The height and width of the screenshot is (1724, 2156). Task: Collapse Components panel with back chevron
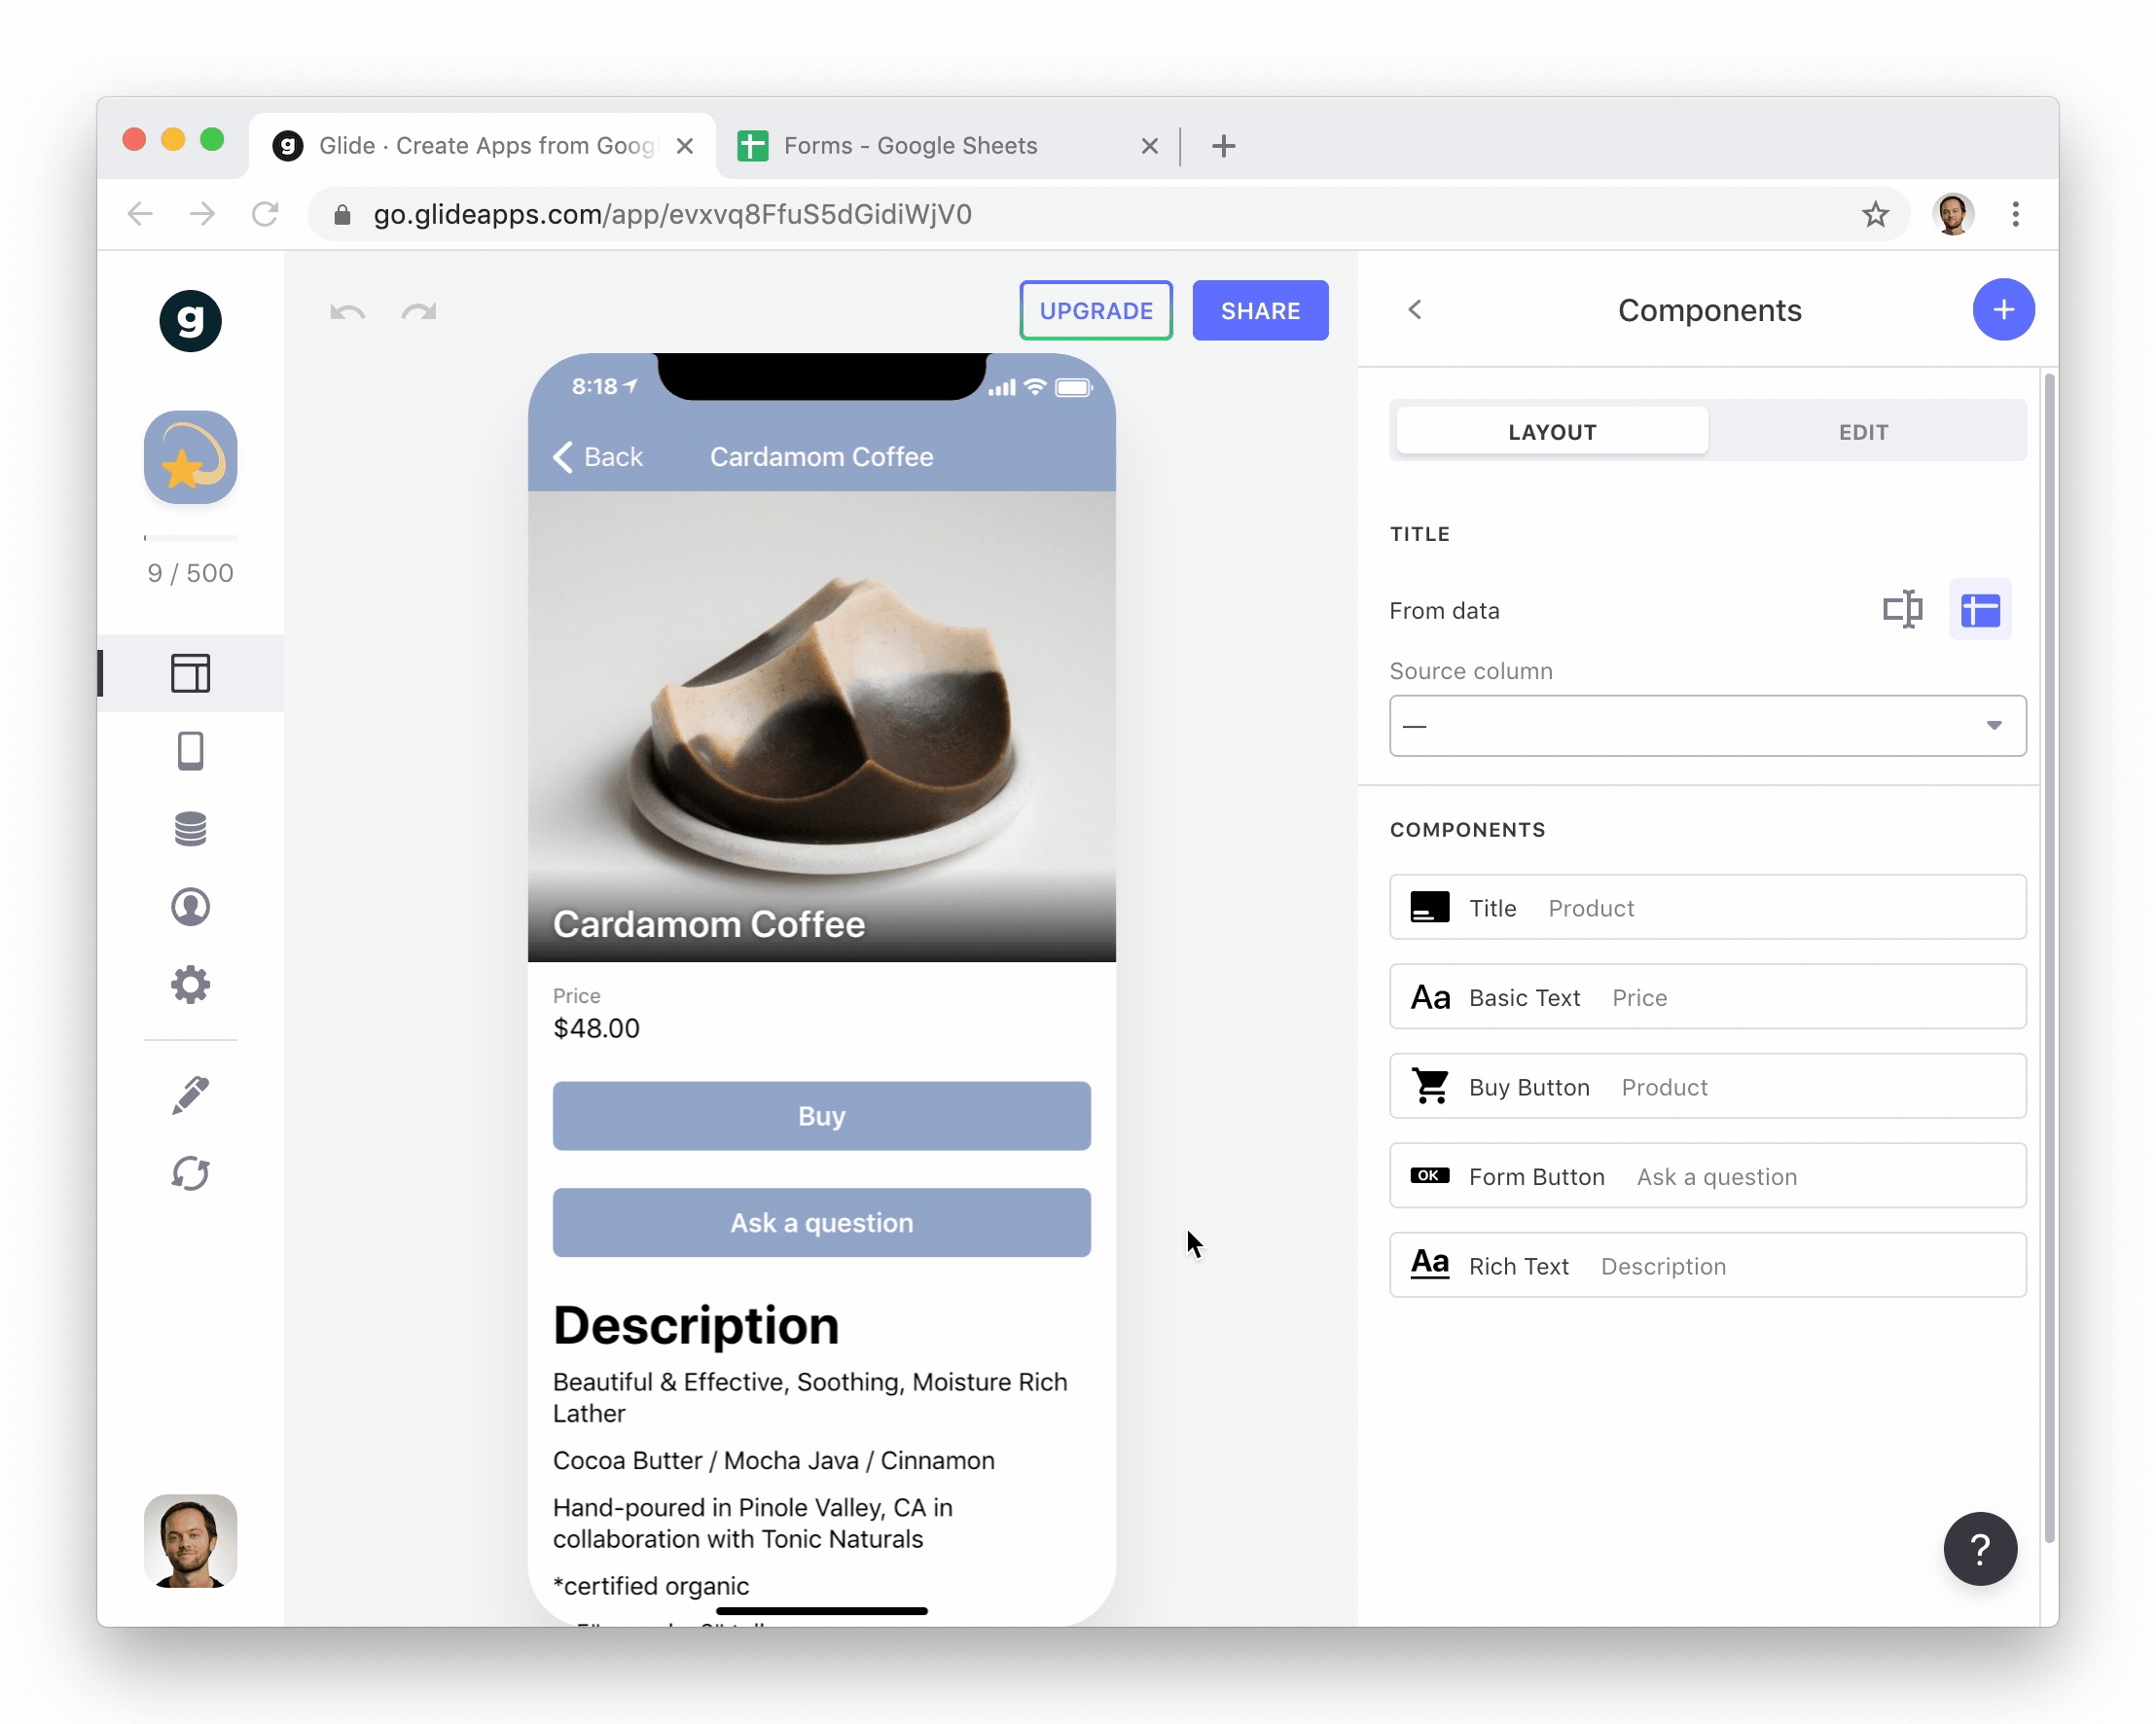[x=1414, y=310]
